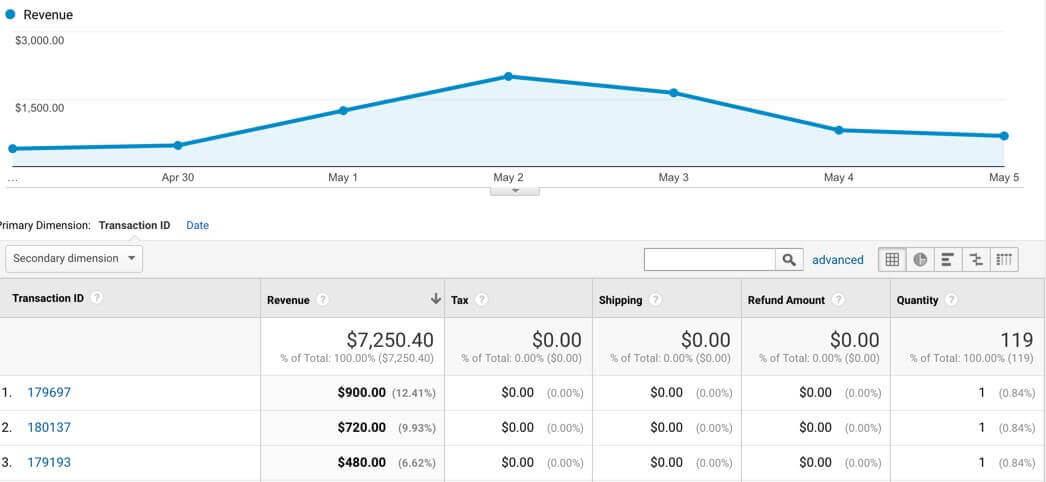Screen dimensions: 1046x482
Task: Click the magnifying glass search button
Action: [x=790, y=260]
